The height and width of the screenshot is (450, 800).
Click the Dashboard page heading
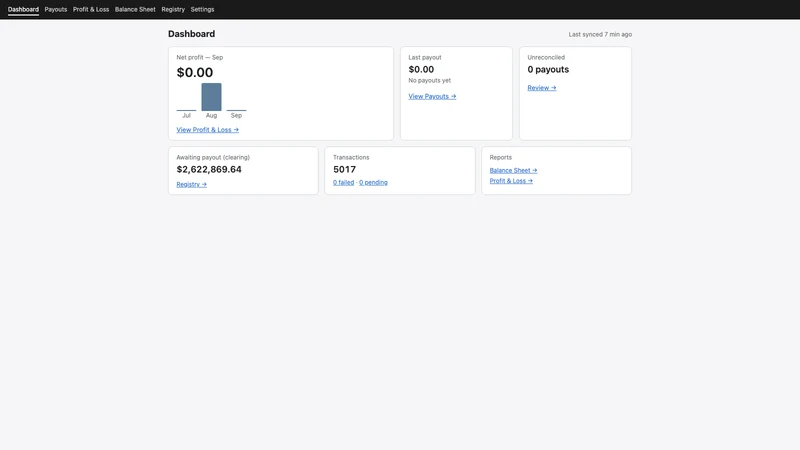point(191,34)
